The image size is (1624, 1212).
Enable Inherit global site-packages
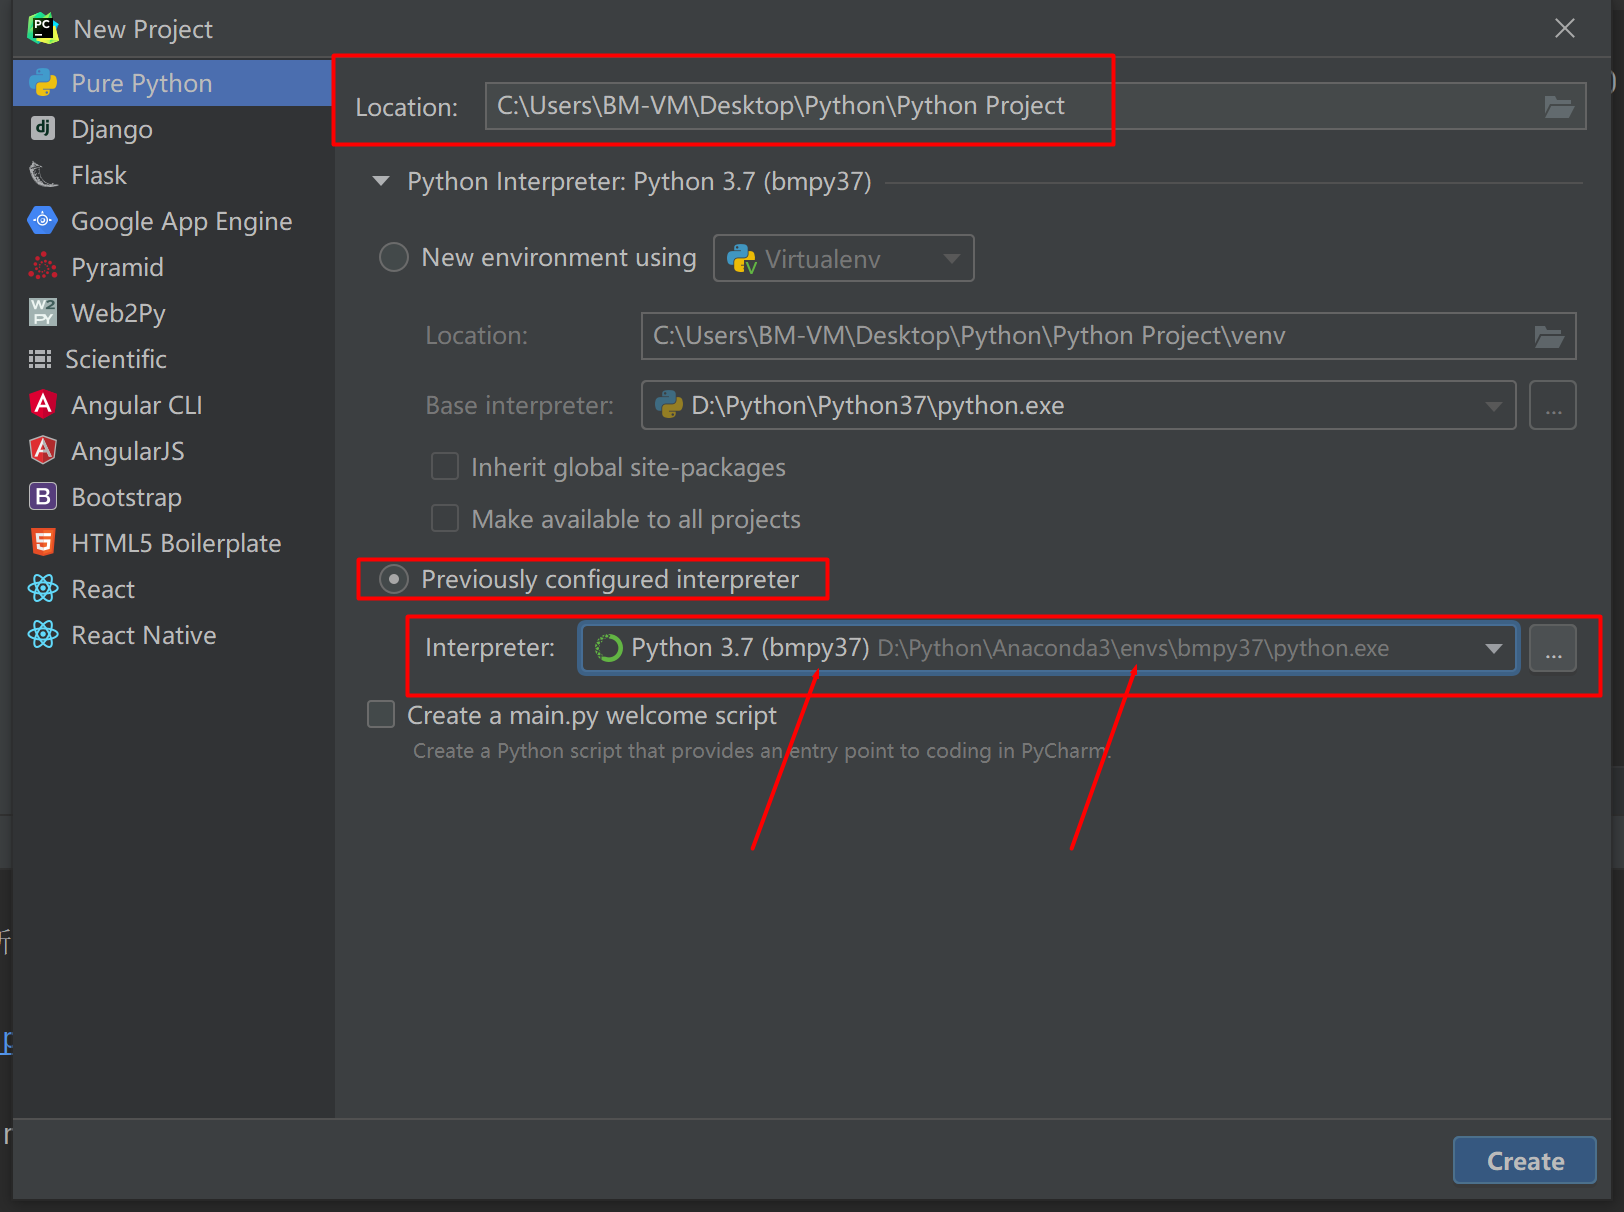445,467
